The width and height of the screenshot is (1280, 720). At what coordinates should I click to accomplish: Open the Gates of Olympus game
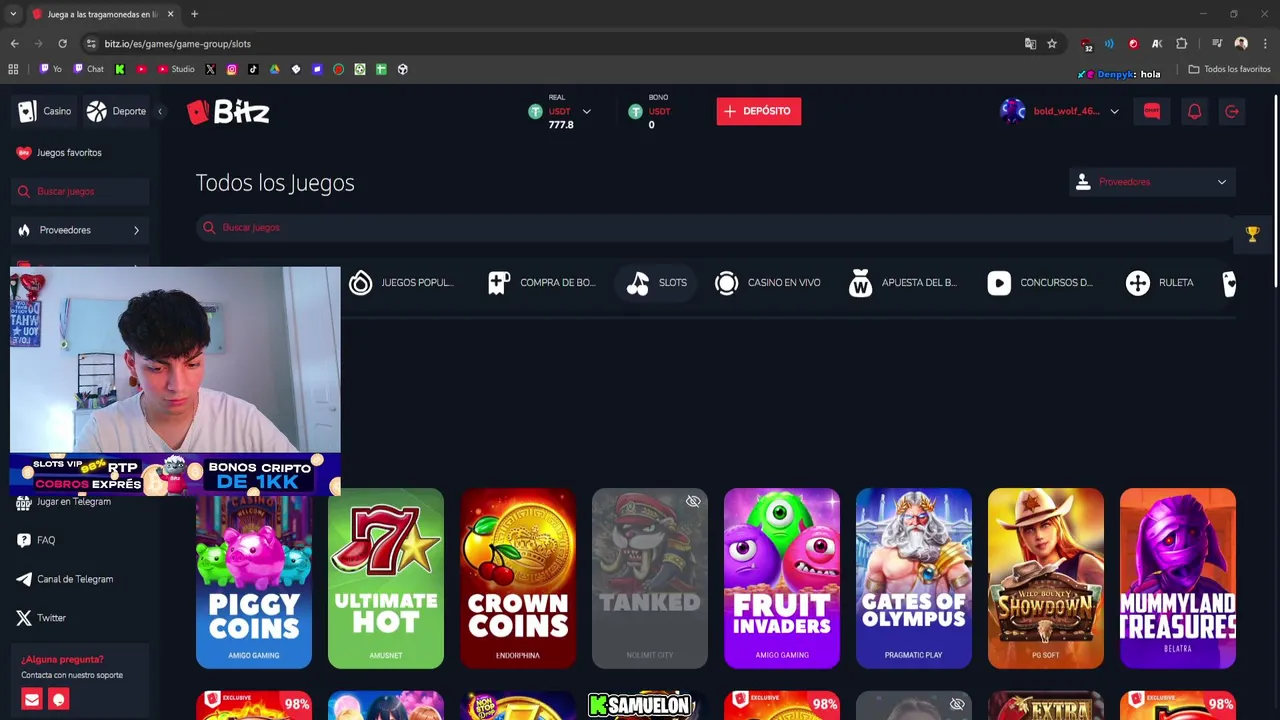click(x=914, y=578)
